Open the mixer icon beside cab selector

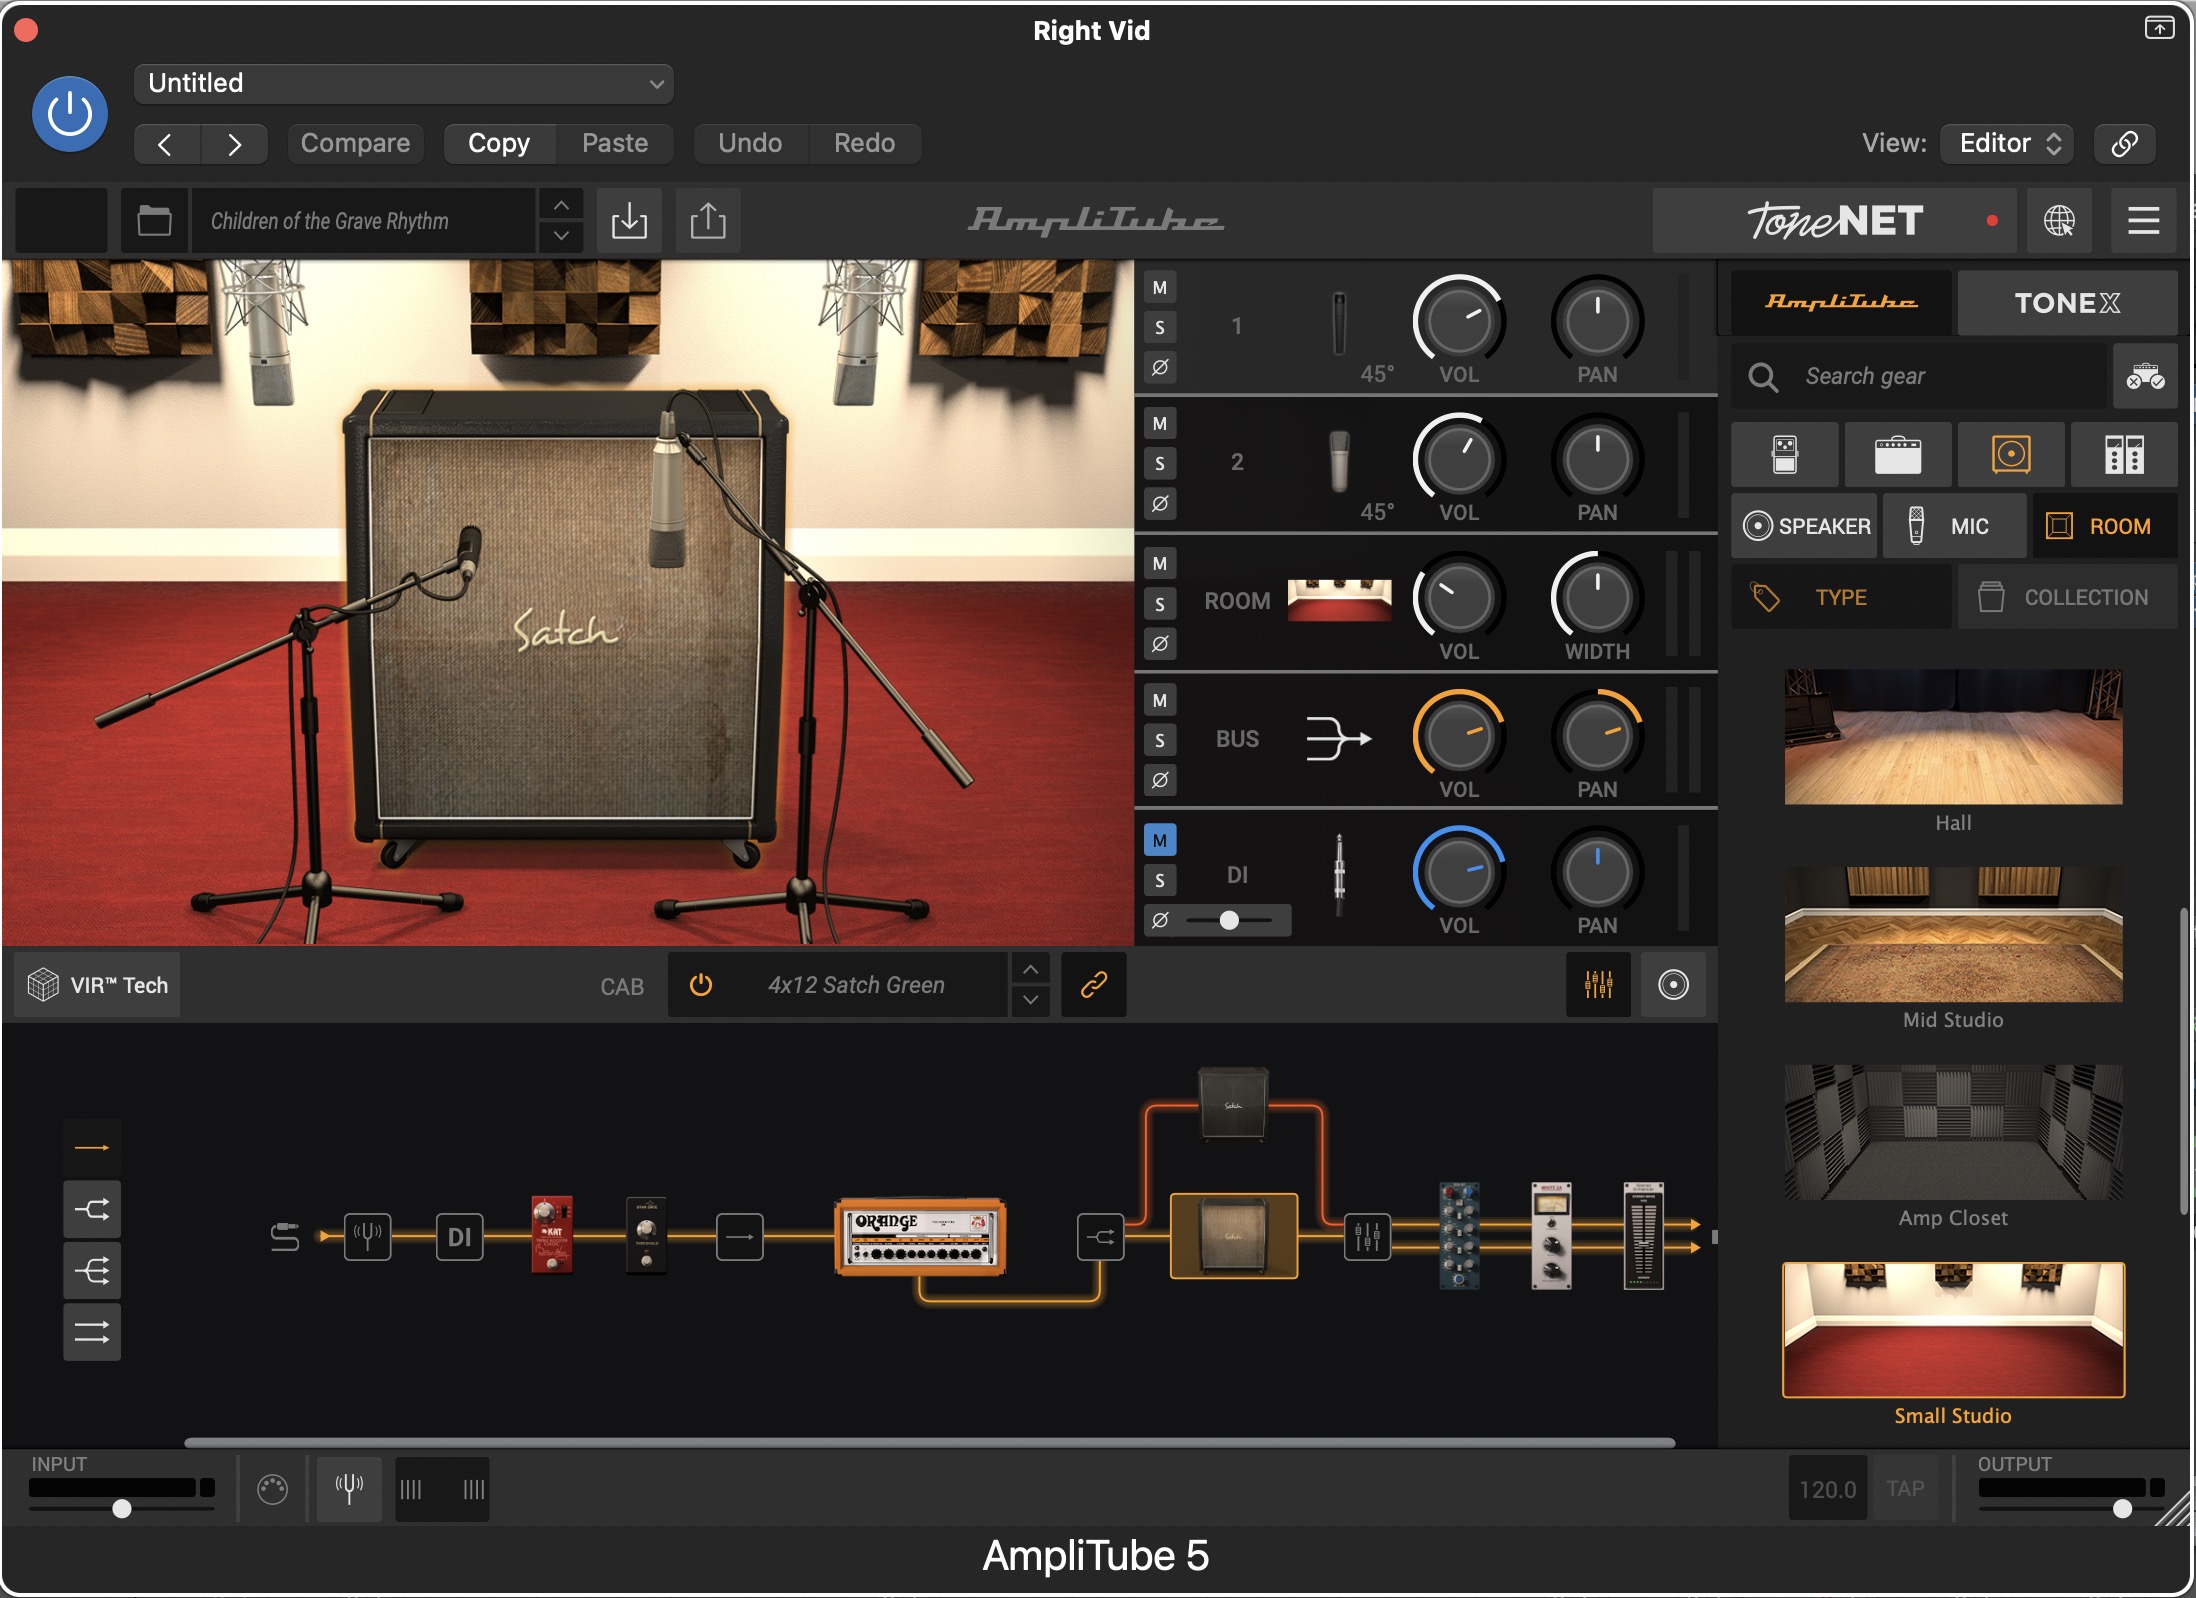1598,985
